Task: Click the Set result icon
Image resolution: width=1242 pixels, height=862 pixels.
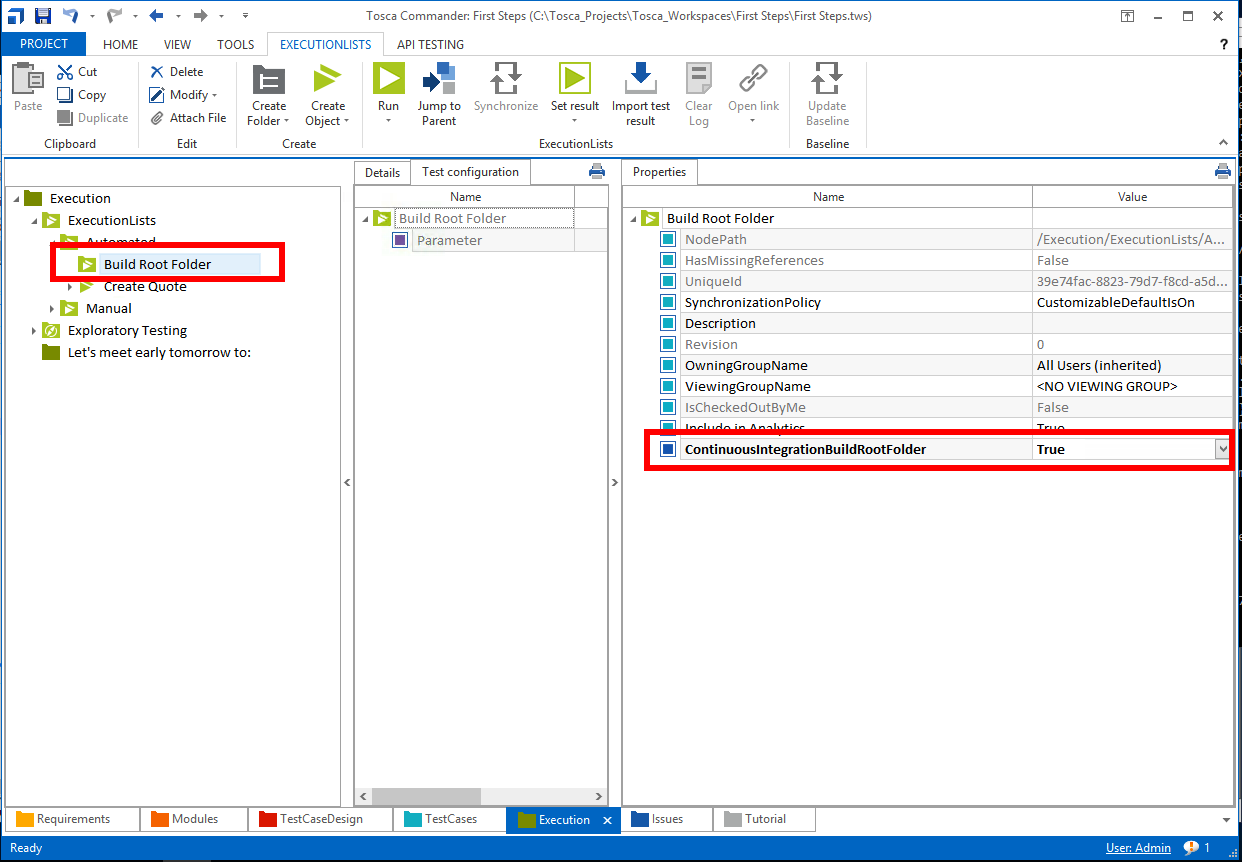Action: pyautogui.click(x=574, y=80)
